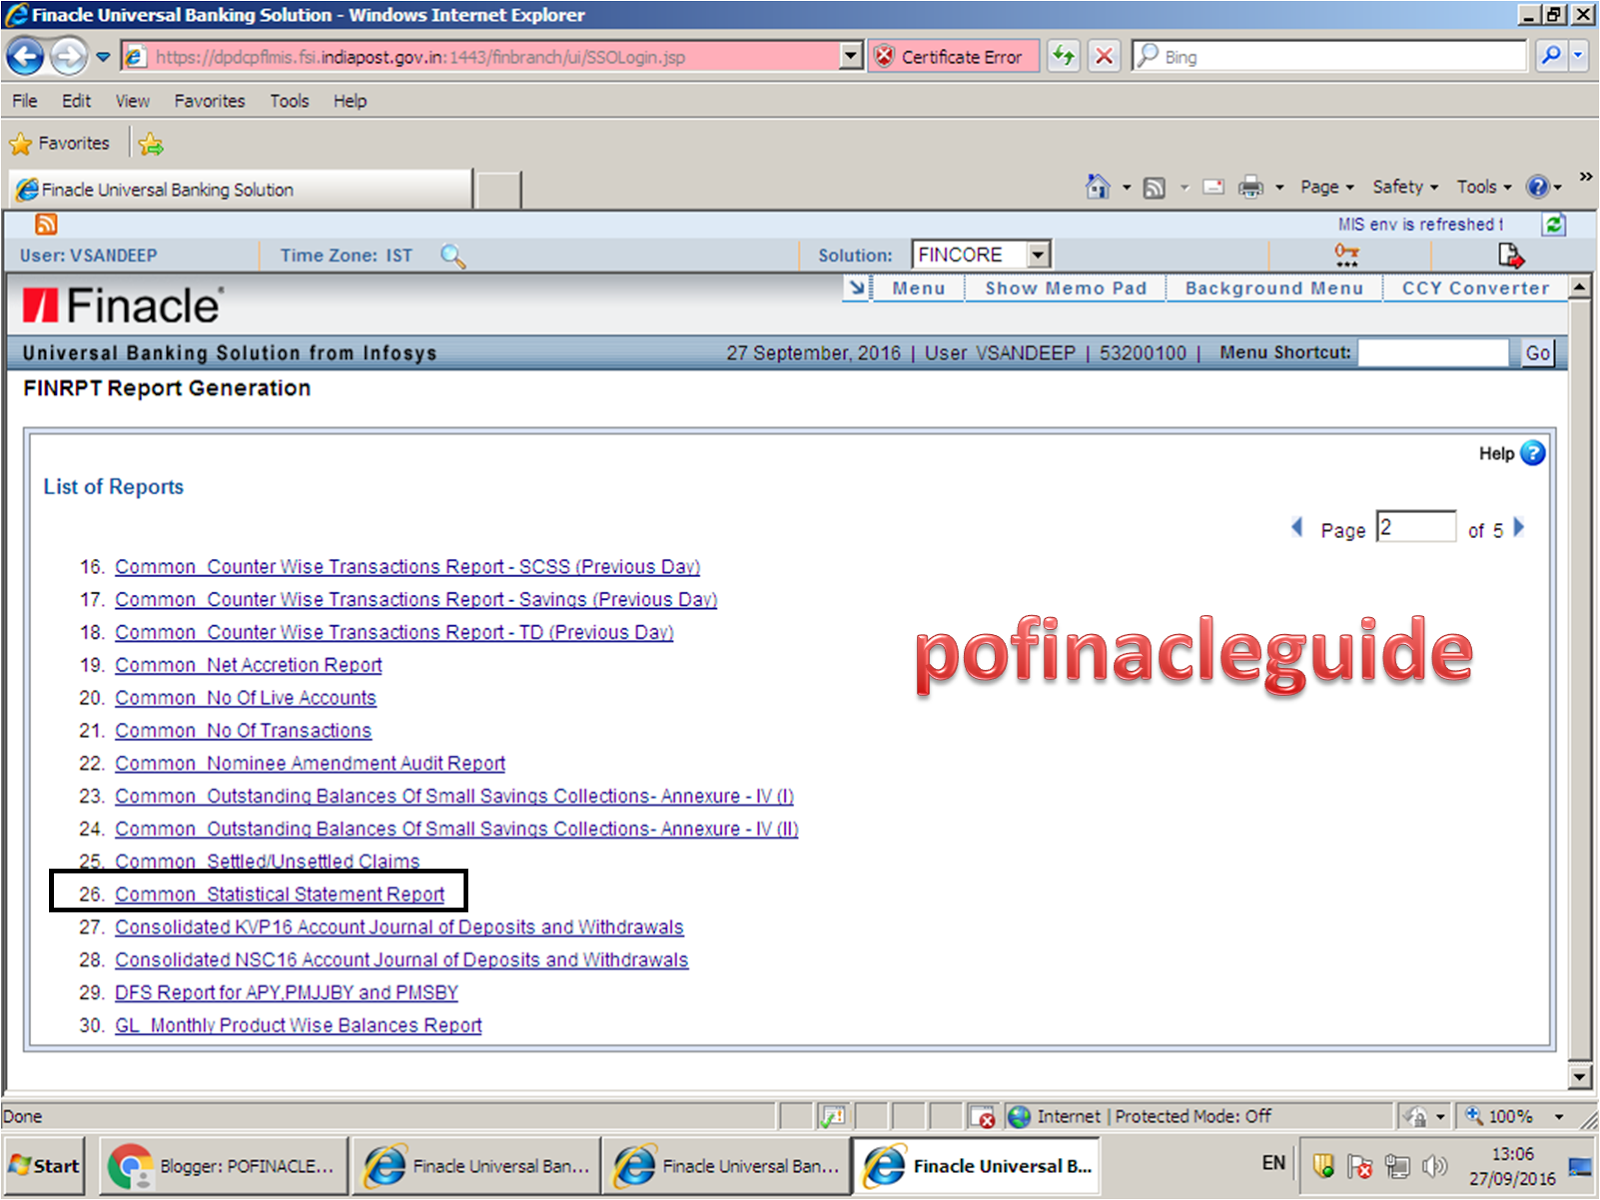Click the Read Mail icon in command bar
1600x1200 pixels.
[x=1213, y=187]
